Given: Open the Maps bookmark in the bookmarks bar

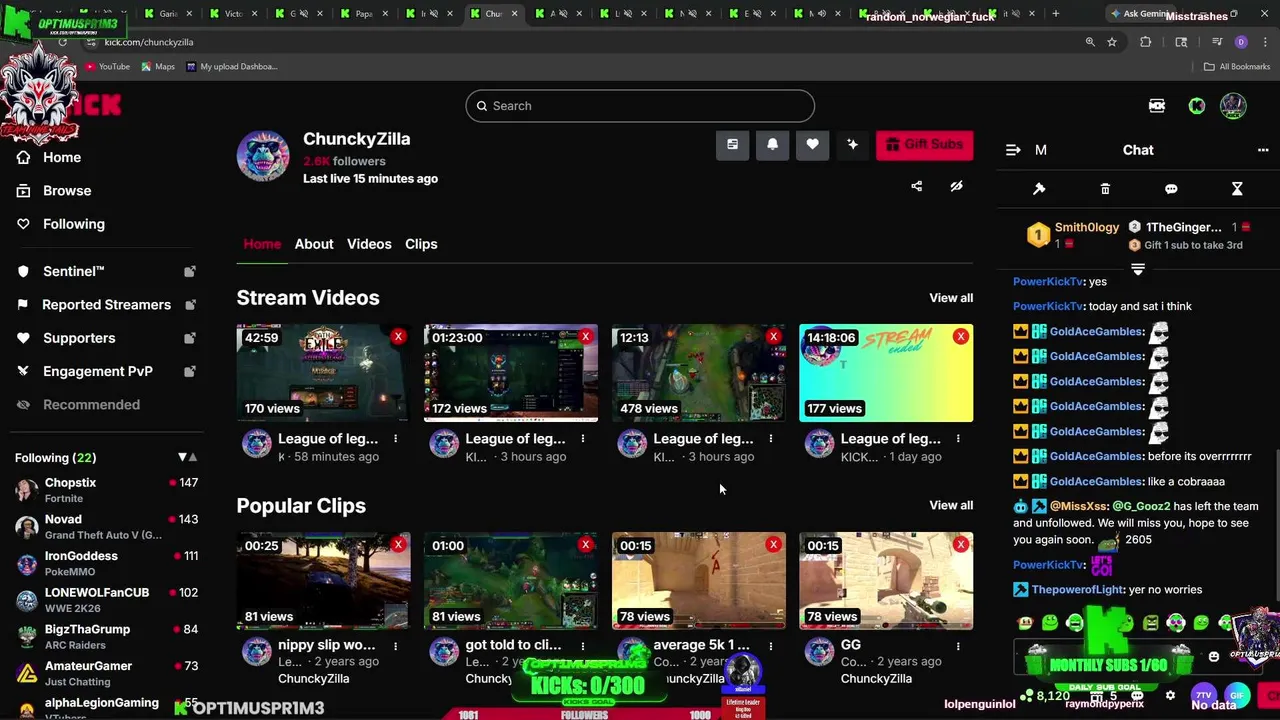Looking at the screenshot, I should pos(158,67).
